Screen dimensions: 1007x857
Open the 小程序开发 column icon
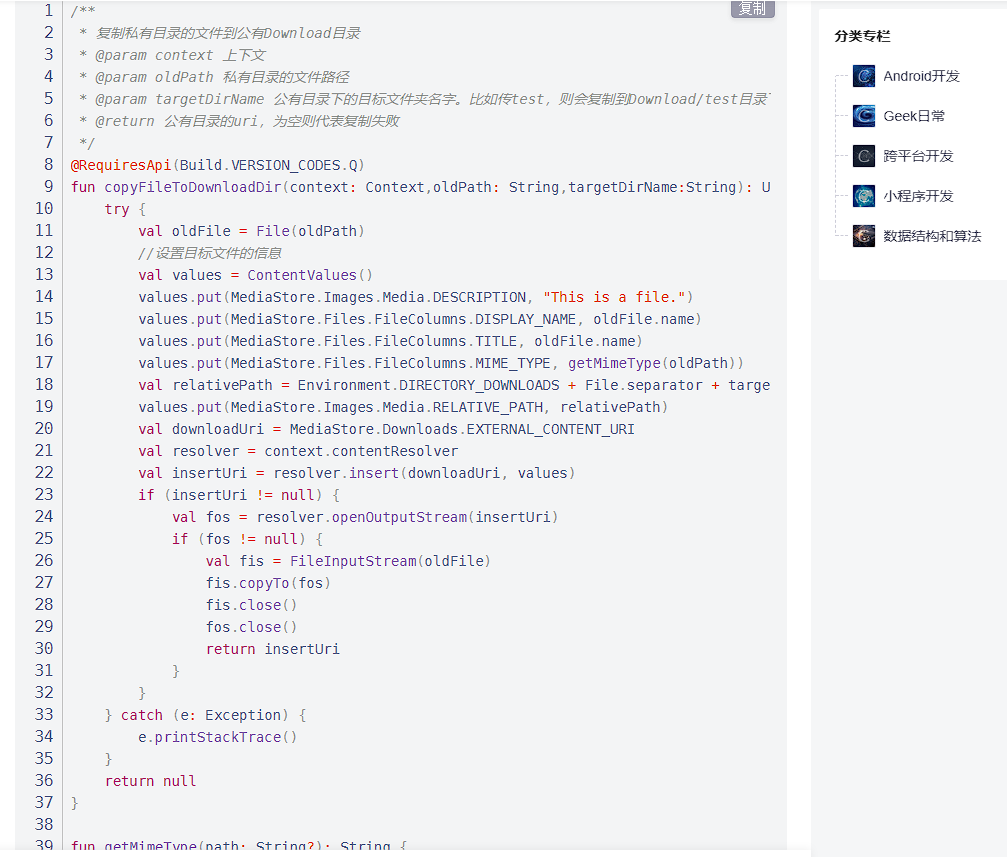point(864,196)
